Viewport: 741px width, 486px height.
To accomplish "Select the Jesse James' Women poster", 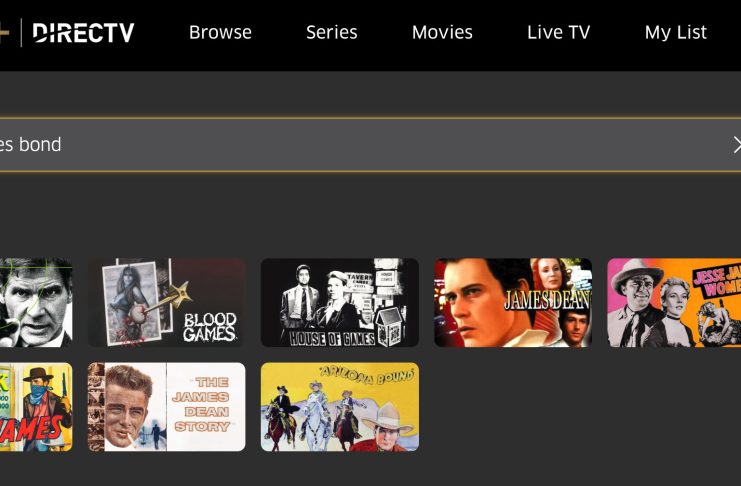I will click(x=674, y=303).
